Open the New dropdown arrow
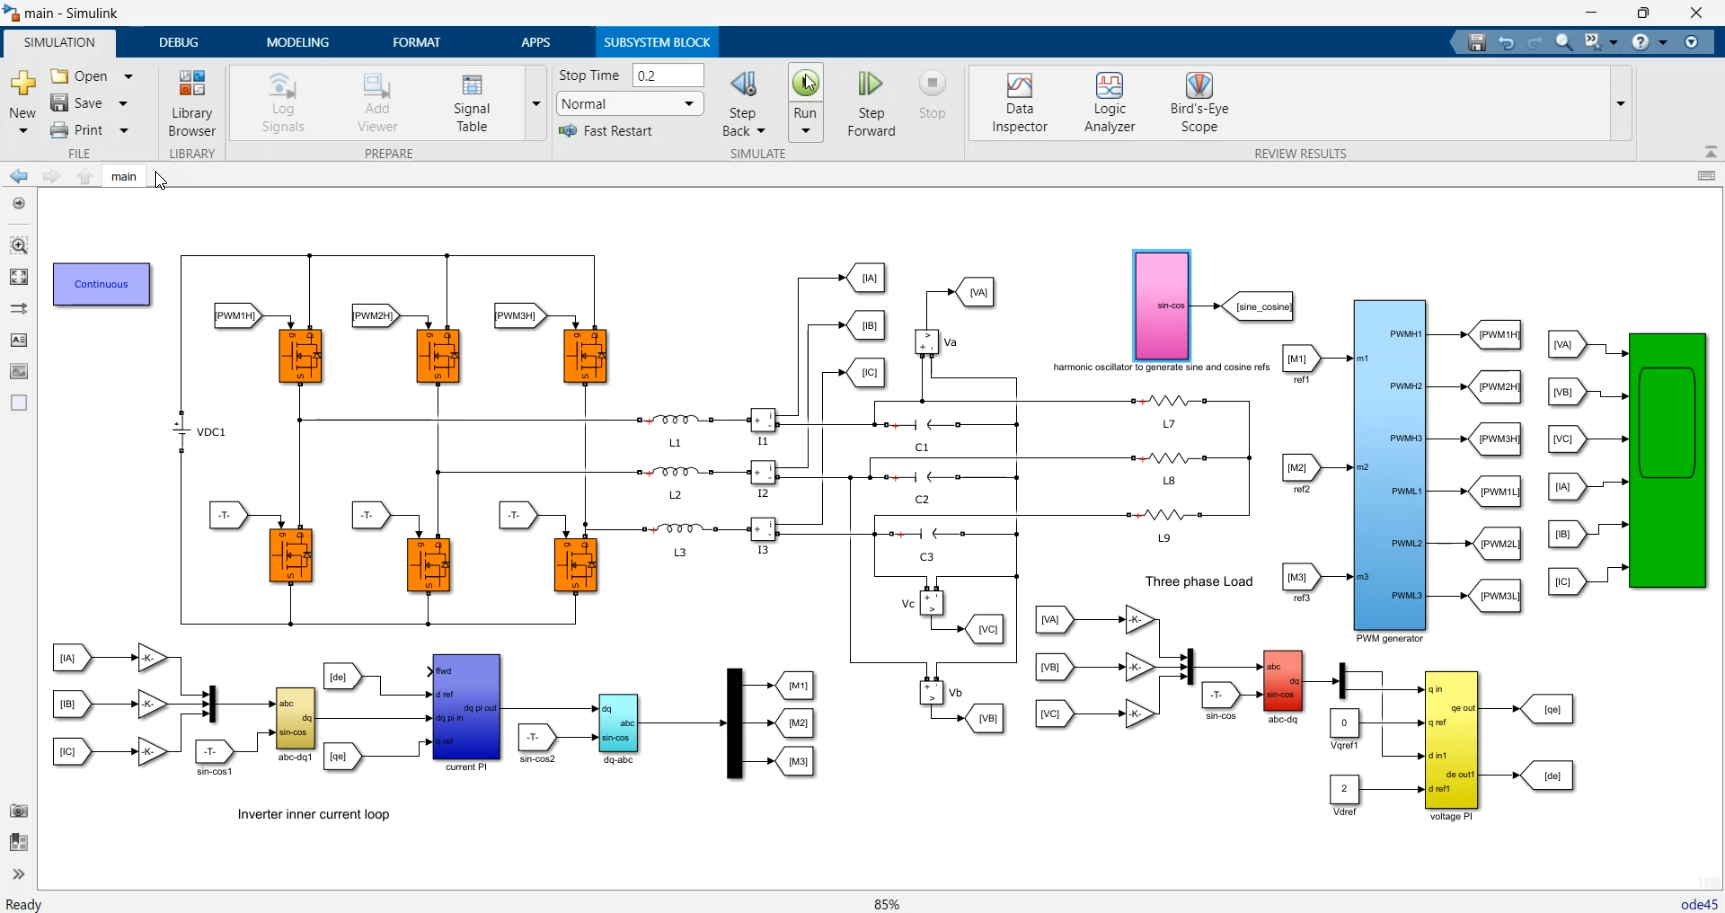 (22, 131)
